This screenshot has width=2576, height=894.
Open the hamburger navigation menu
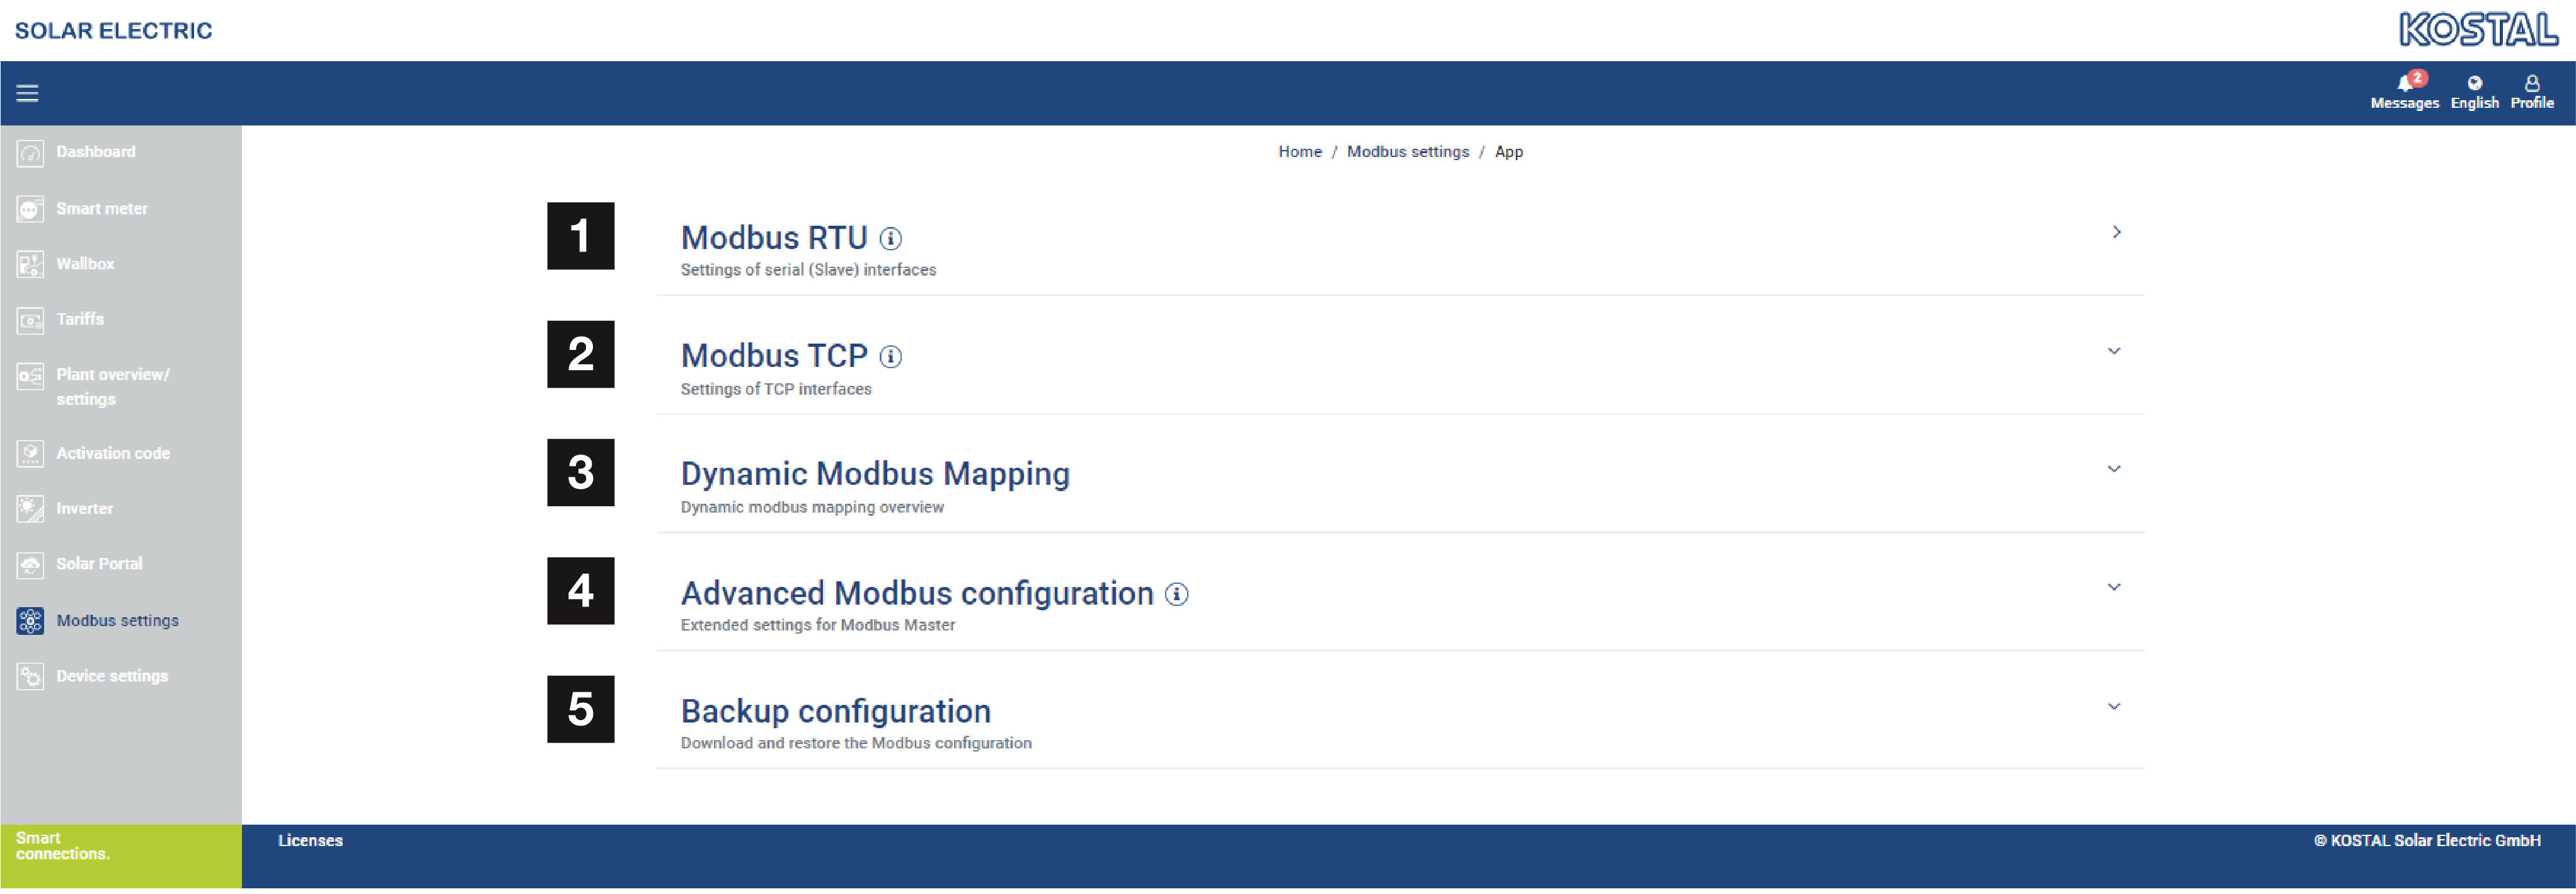(27, 93)
